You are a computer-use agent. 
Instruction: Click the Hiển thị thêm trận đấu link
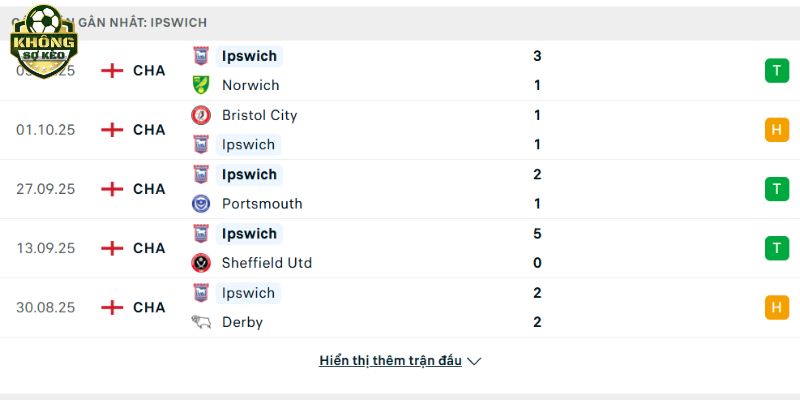coord(390,361)
